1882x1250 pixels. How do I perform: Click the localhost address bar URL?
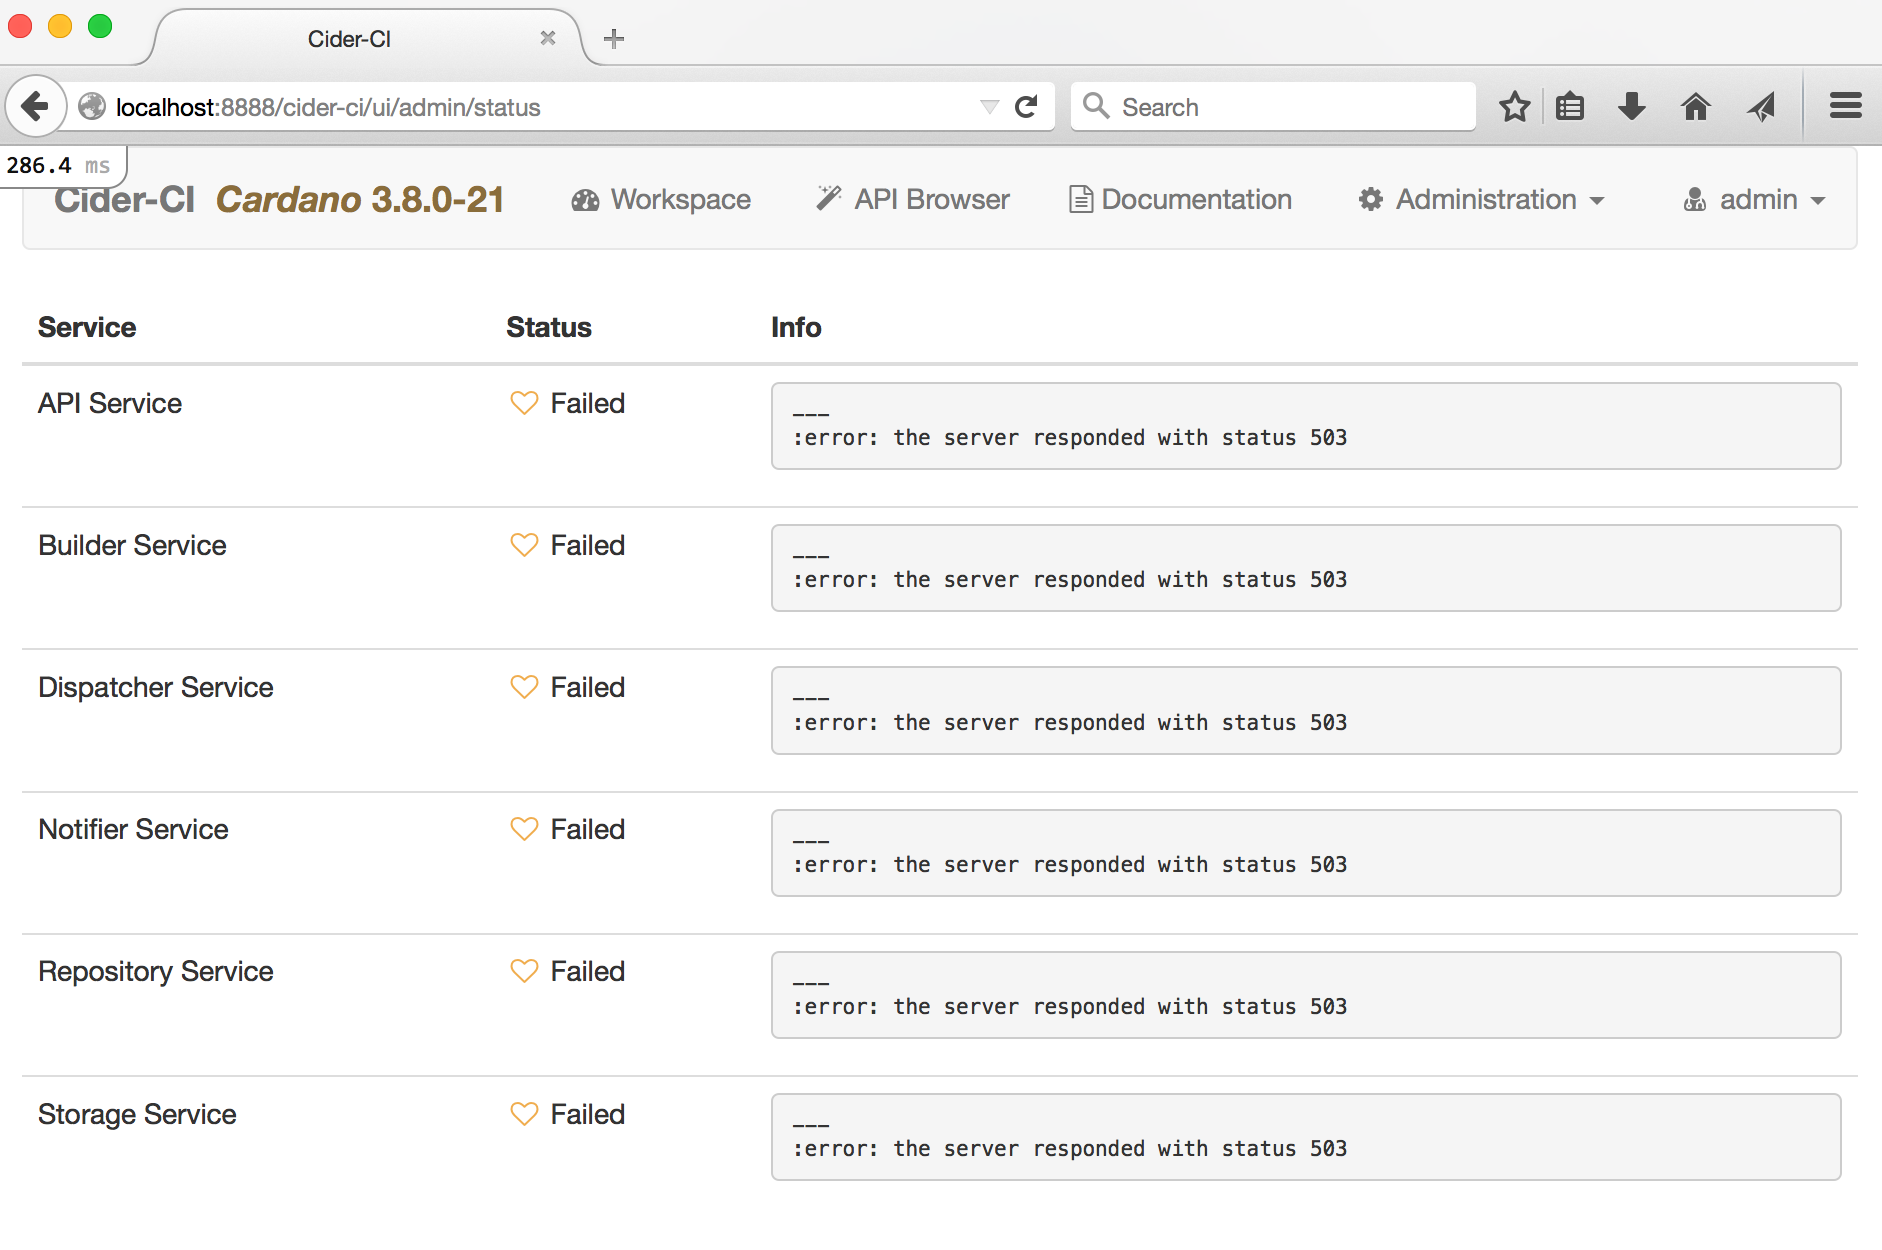click(x=328, y=107)
